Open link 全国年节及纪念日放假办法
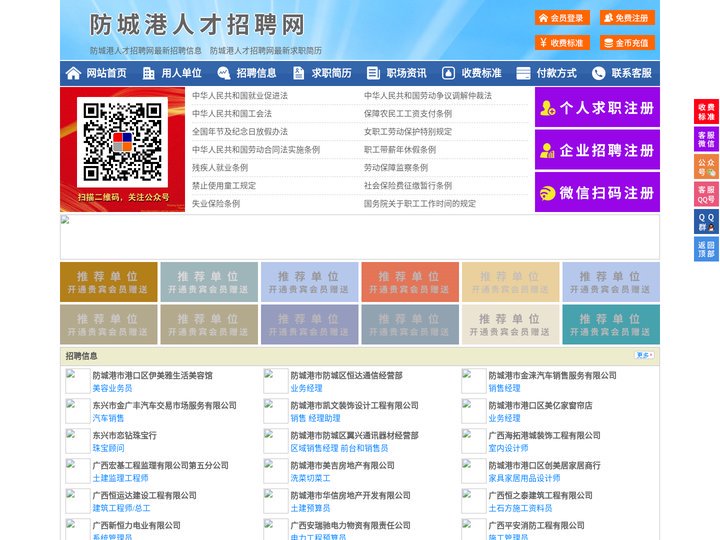This screenshot has height=540, width=720. (x=240, y=132)
